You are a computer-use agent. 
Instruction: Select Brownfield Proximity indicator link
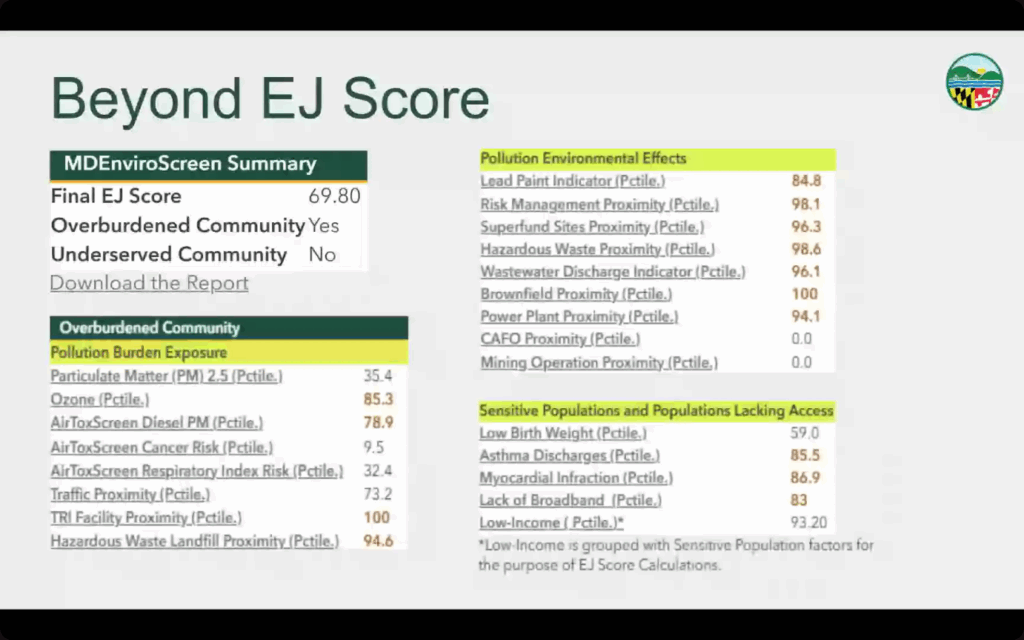click(576, 294)
